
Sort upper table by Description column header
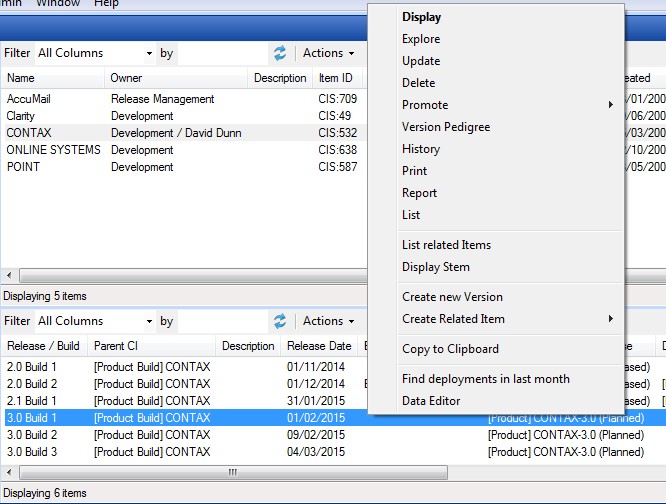pos(280,78)
